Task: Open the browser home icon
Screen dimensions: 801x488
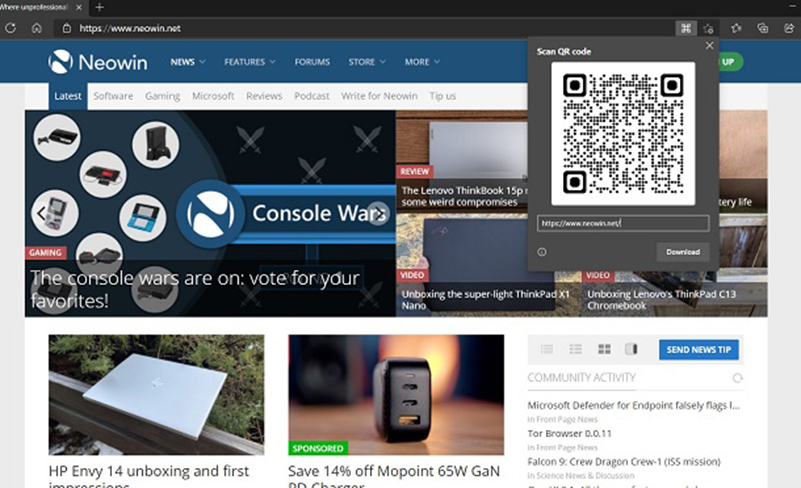Action: pos(37,28)
